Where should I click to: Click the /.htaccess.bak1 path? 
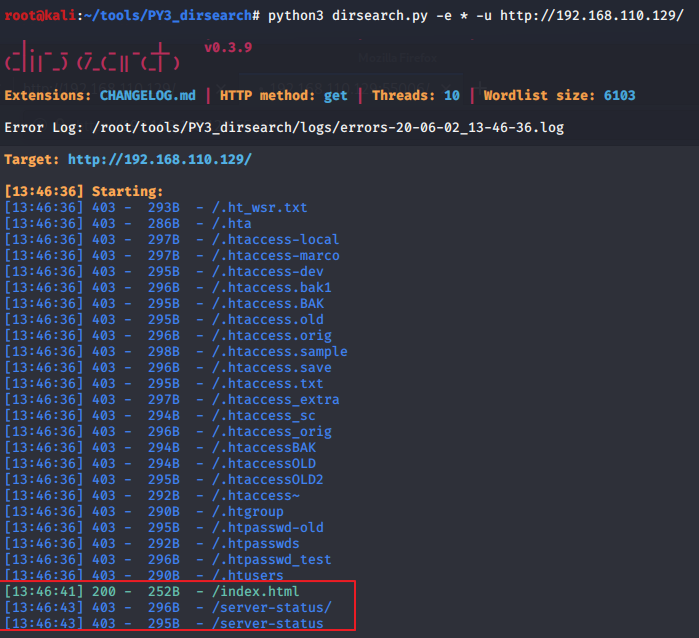(271, 288)
